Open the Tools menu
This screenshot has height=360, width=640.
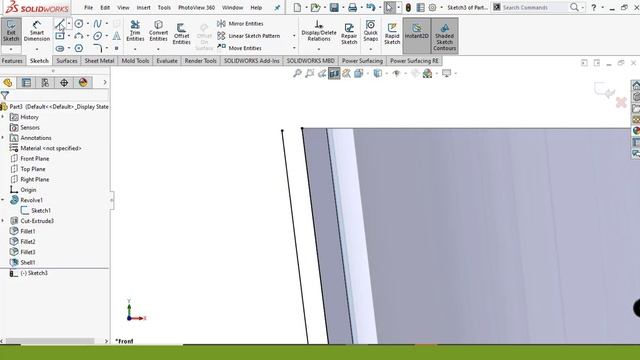164,7
